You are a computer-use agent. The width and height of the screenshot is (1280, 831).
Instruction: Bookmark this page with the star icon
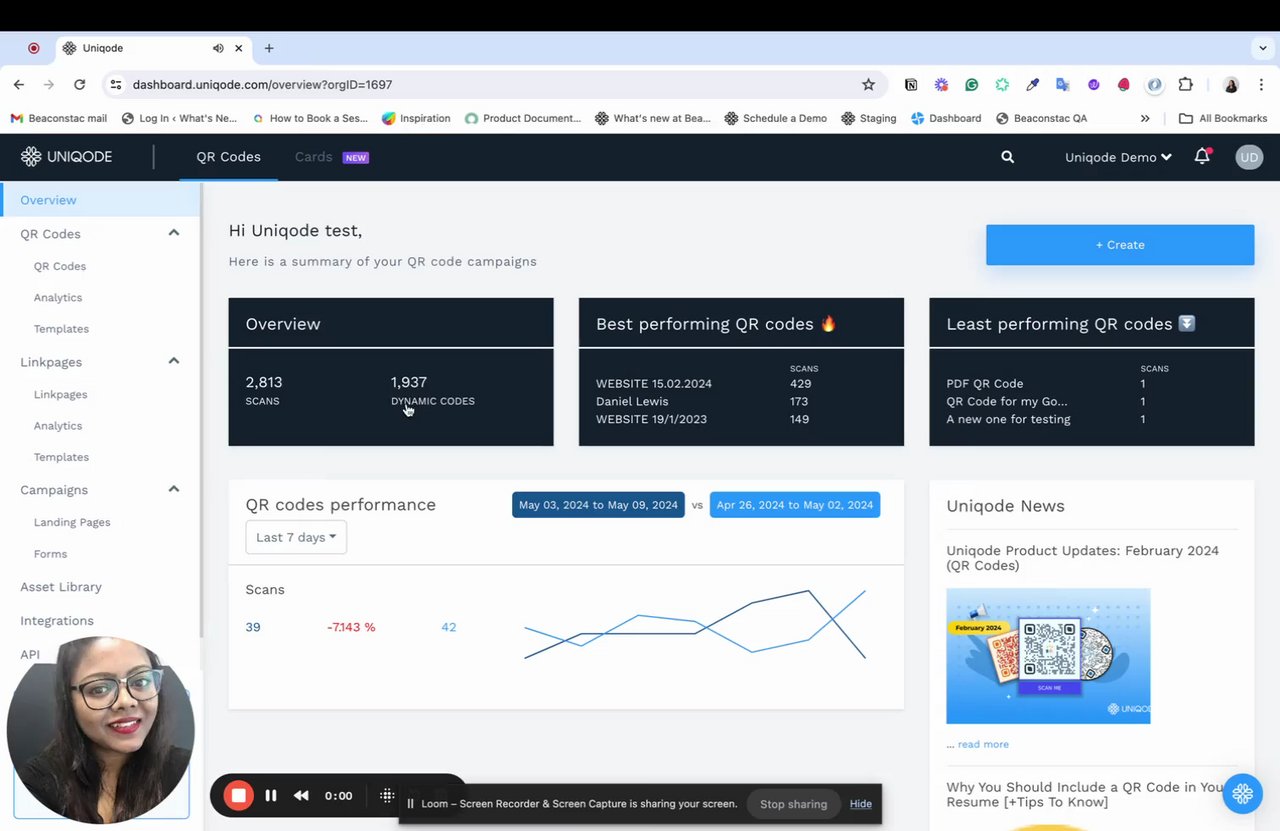point(868,85)
